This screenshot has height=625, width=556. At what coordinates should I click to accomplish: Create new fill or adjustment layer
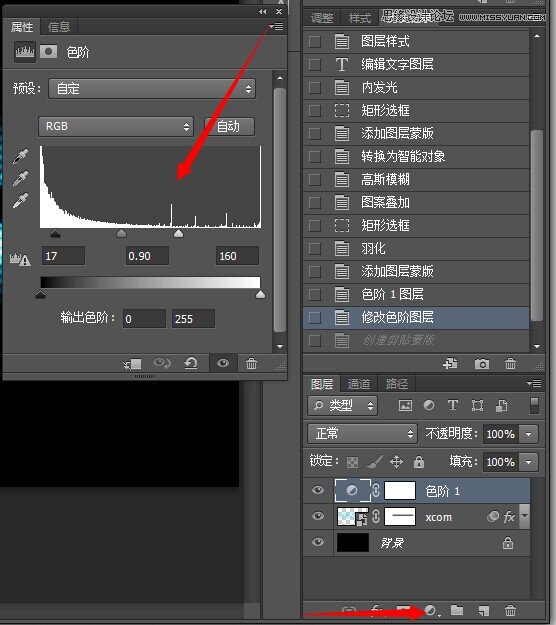(x=430, y=610)
